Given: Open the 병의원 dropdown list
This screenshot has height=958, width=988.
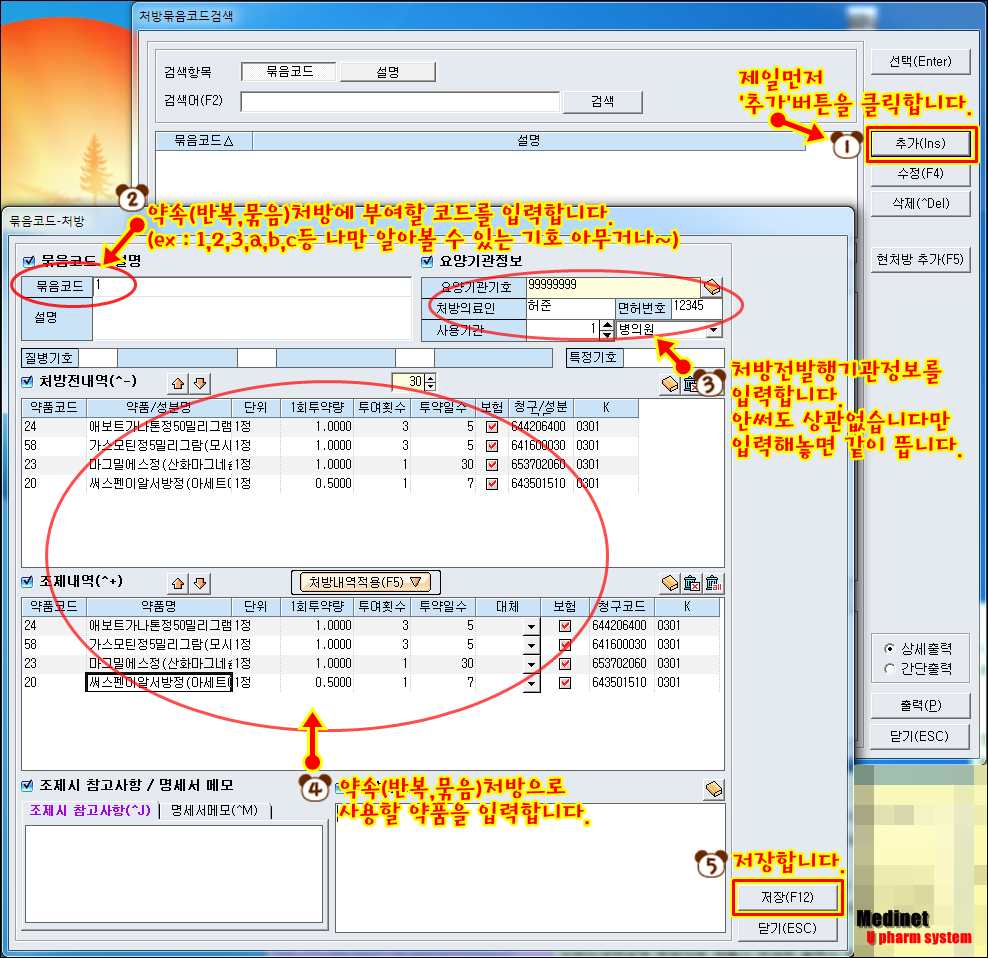Looking at the screenshot, I should click(x=713, y=330).
